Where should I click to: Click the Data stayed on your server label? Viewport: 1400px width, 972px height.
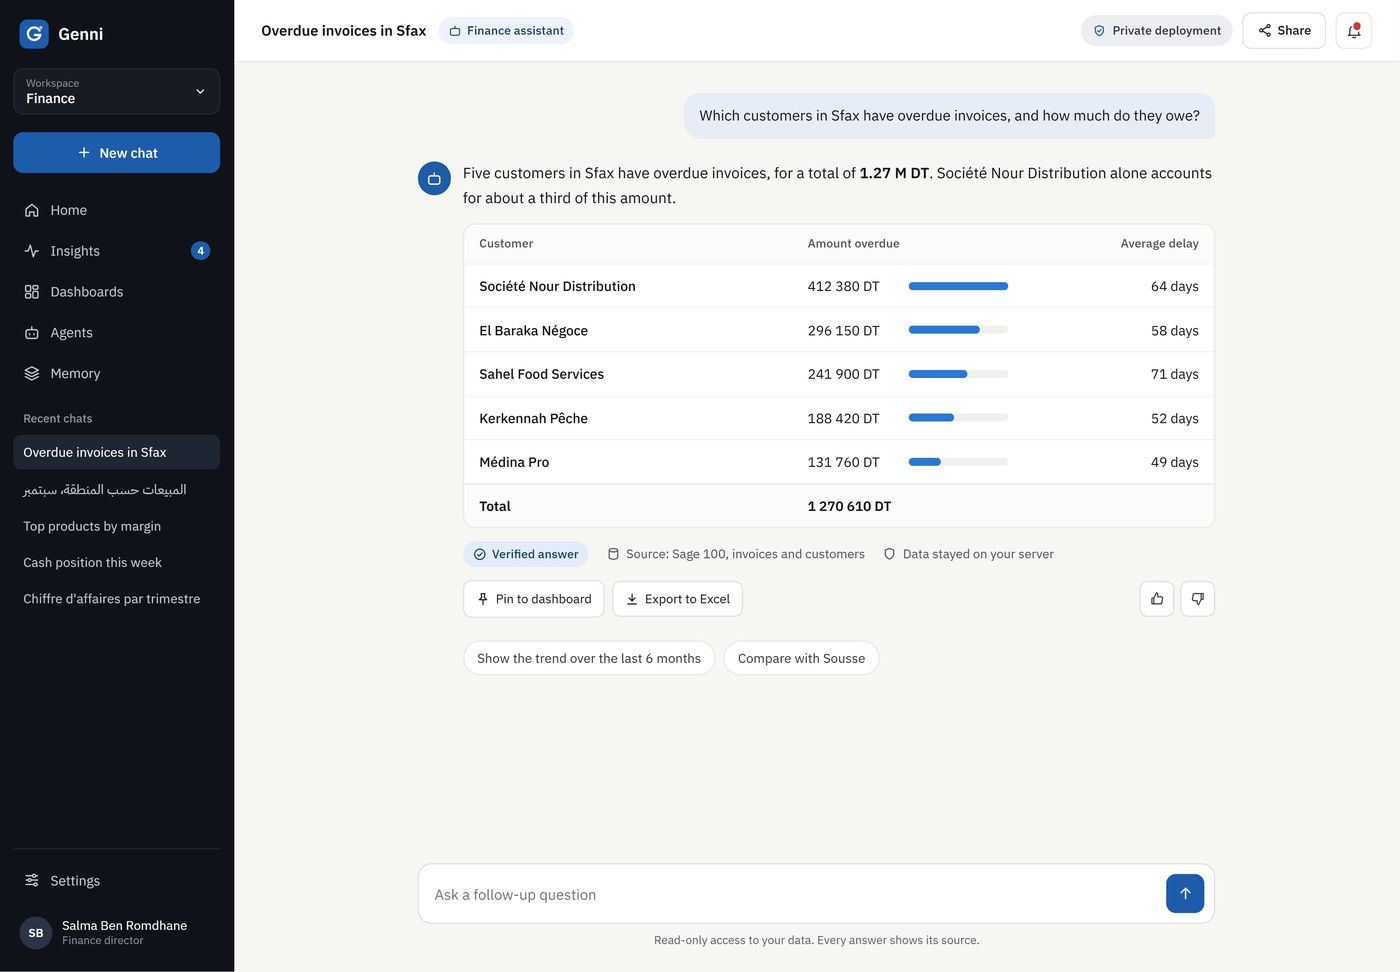tap(968, 554)
